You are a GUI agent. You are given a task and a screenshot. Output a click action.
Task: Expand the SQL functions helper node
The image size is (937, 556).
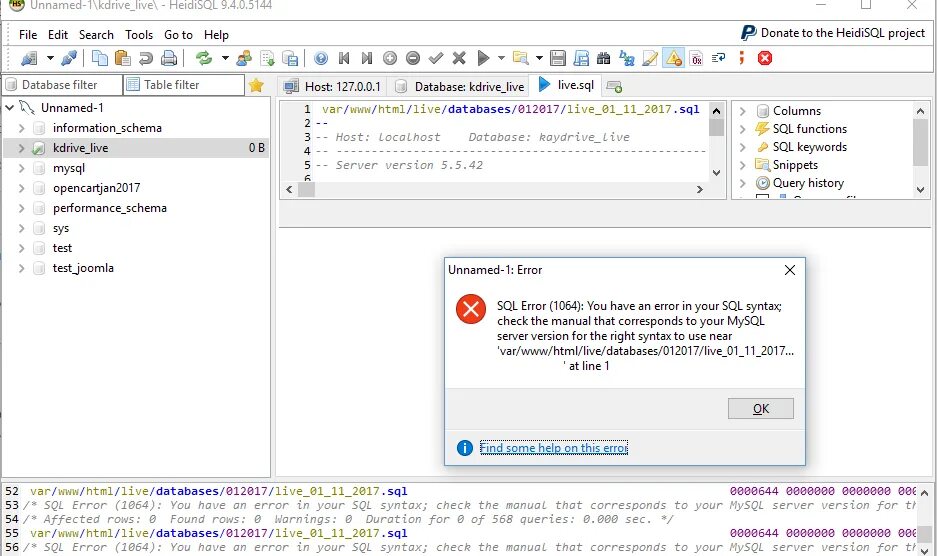742,129
